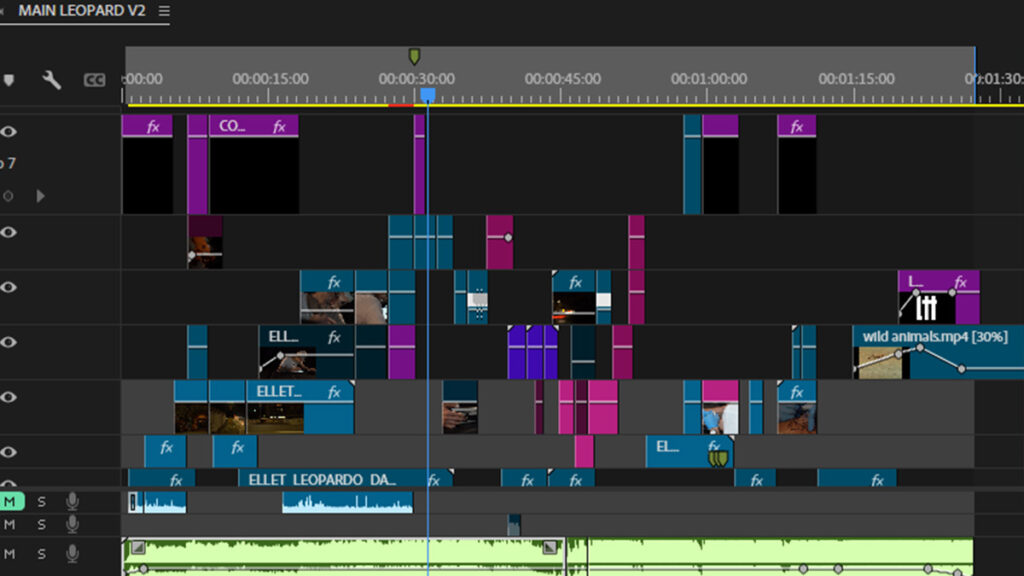The width and height of the screenshot is (1024, 576).
Task: Unmute the first audio track (green M)
Action: (10, 501)
